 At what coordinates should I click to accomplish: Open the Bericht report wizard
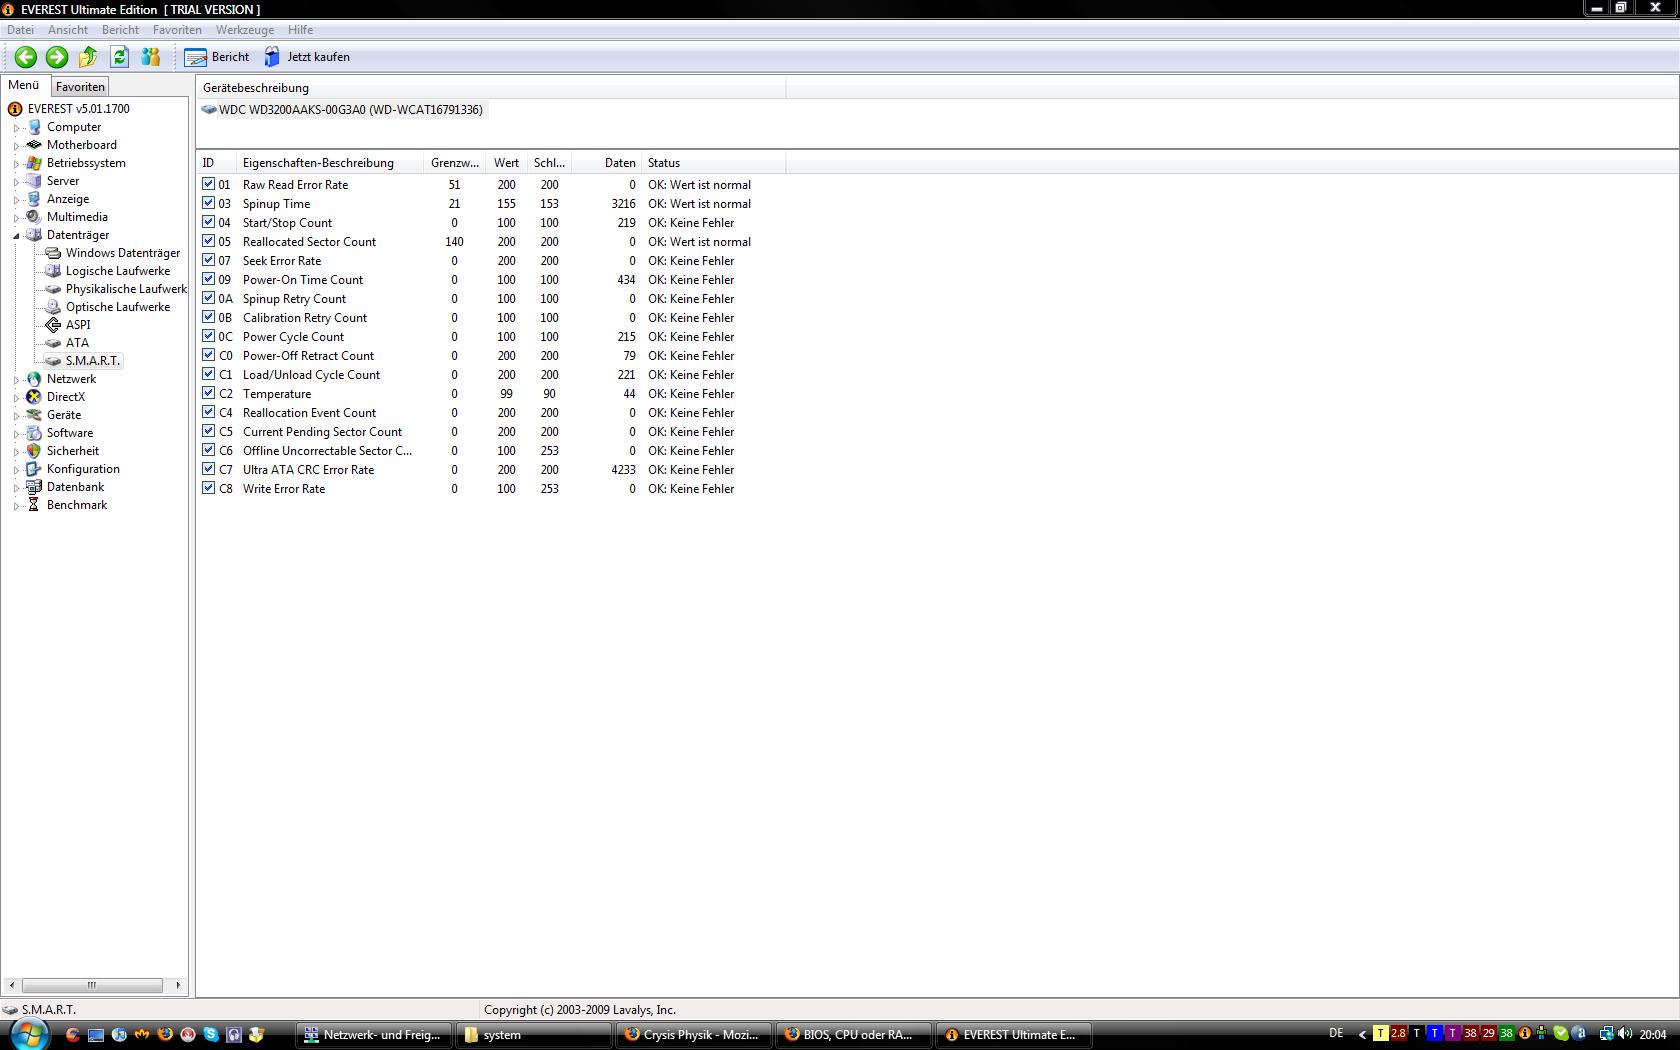[x=217, y=57]
